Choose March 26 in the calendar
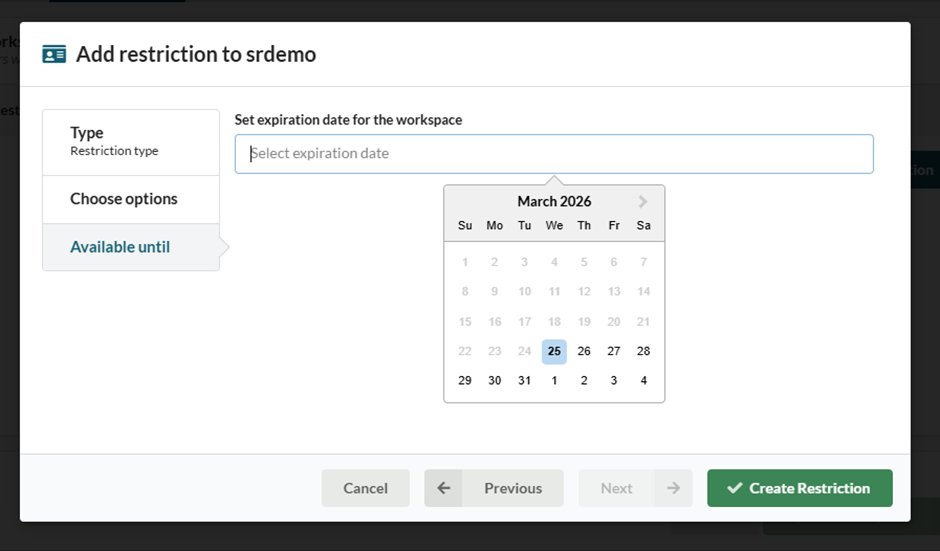 coord(584,351)
